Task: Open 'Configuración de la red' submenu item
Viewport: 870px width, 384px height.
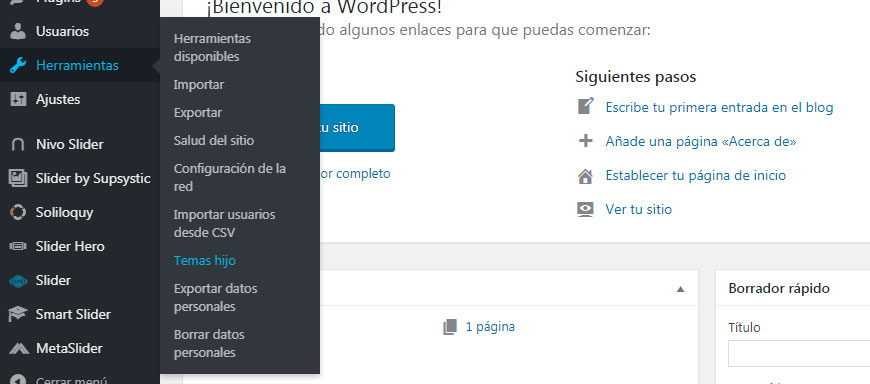Action: coord(230,178)
